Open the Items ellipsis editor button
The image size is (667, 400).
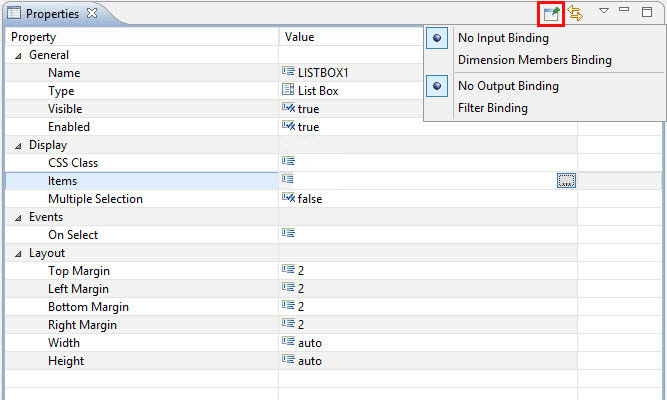tap(566, 181)
